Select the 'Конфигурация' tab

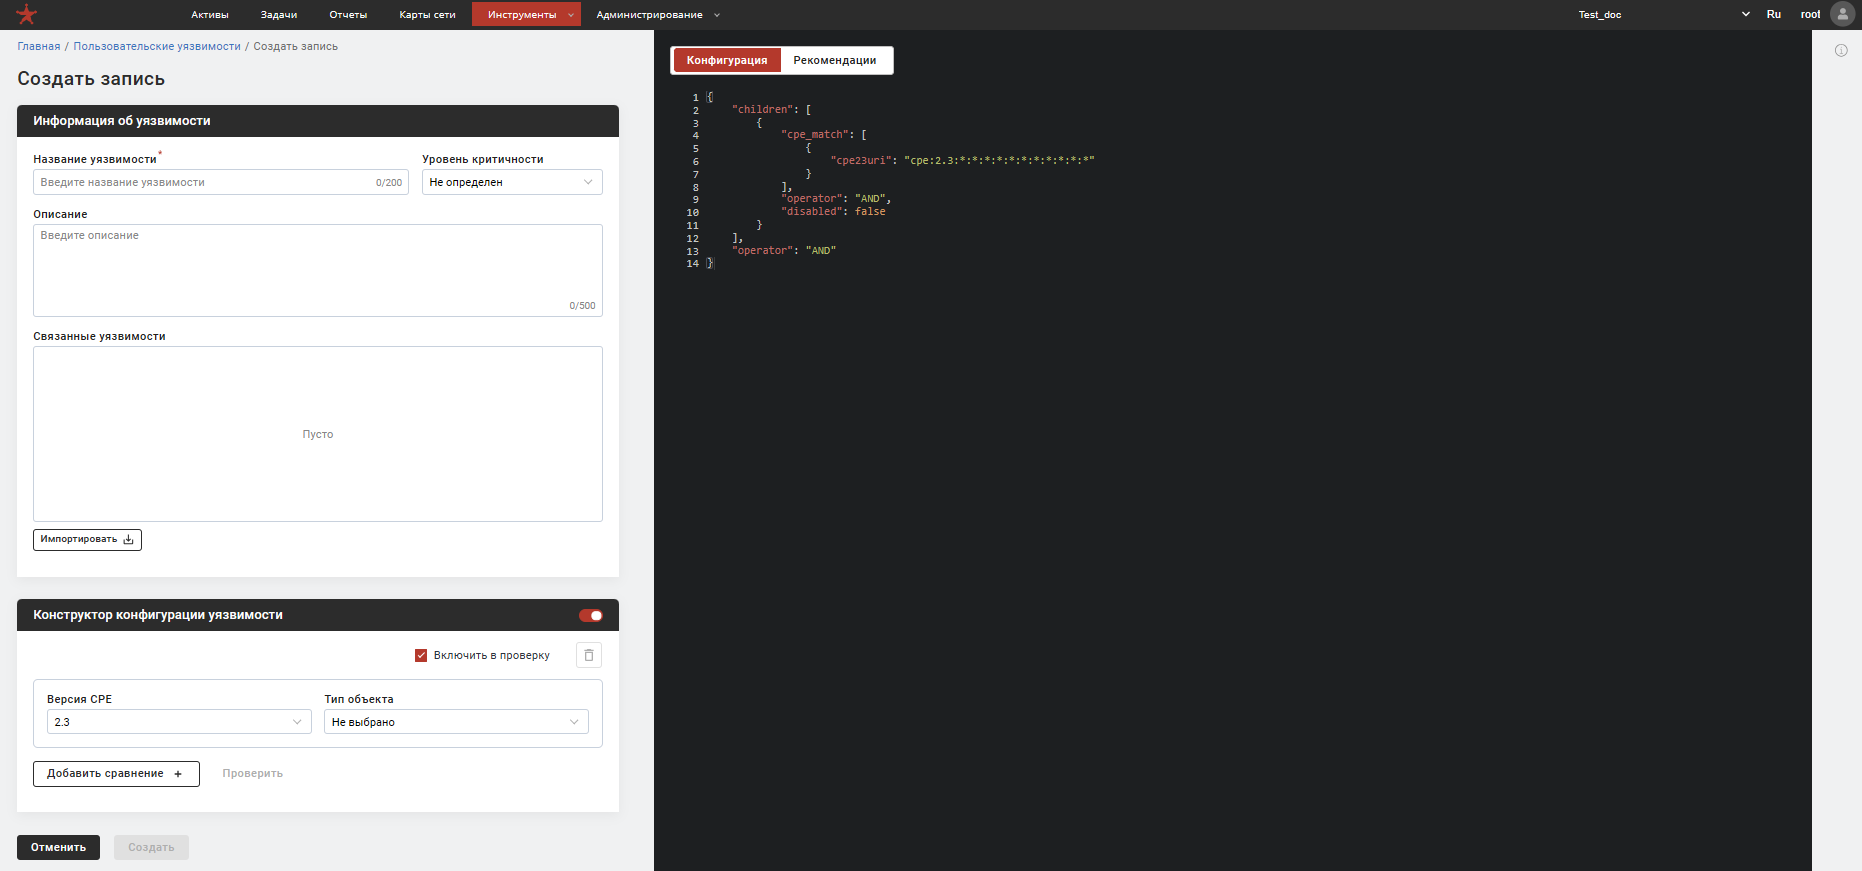click(x=727, y=60)
